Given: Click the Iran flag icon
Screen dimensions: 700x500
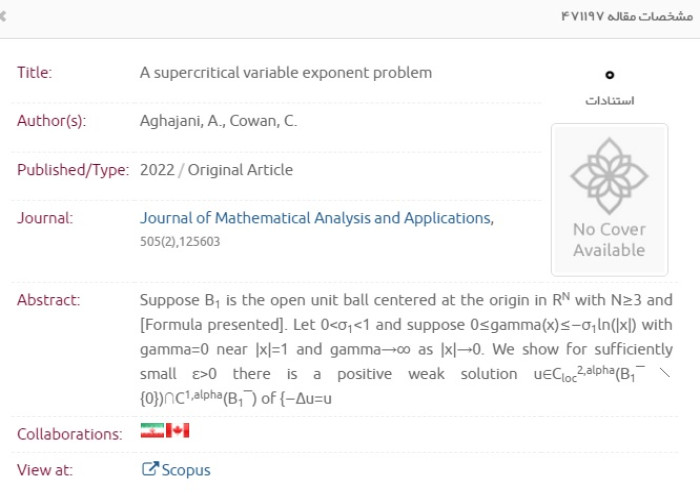Looking at the screenshot, I should click(x=152, y=431).
